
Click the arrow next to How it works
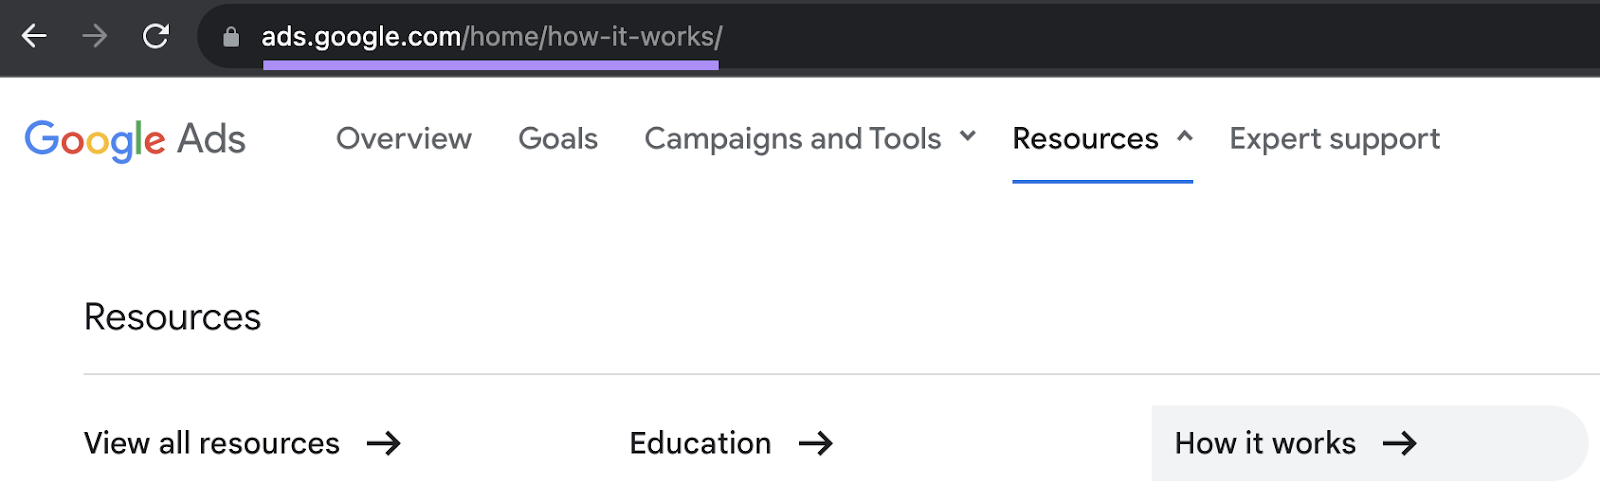pos(1399,443)
